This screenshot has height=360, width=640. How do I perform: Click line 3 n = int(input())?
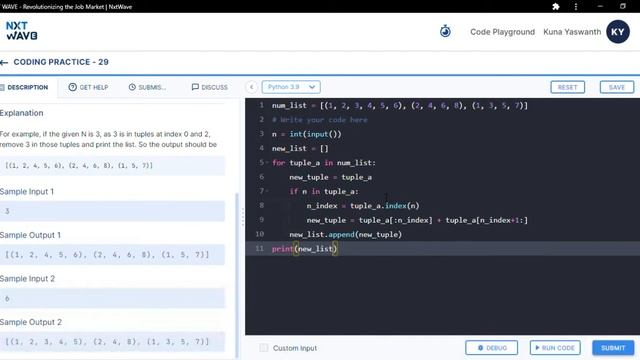(307, 134)
